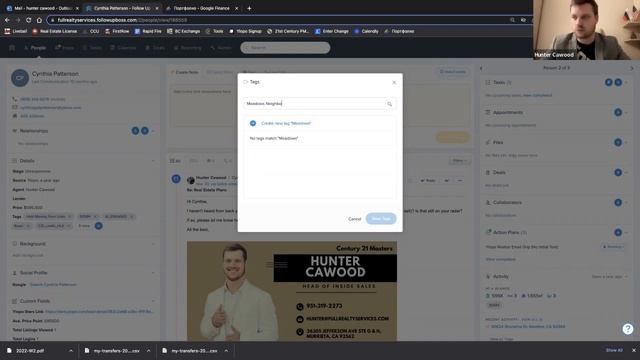Click the plus icon beside Create new tag
The width and height of the screenshot is (640, 360).
click(253, 123)
